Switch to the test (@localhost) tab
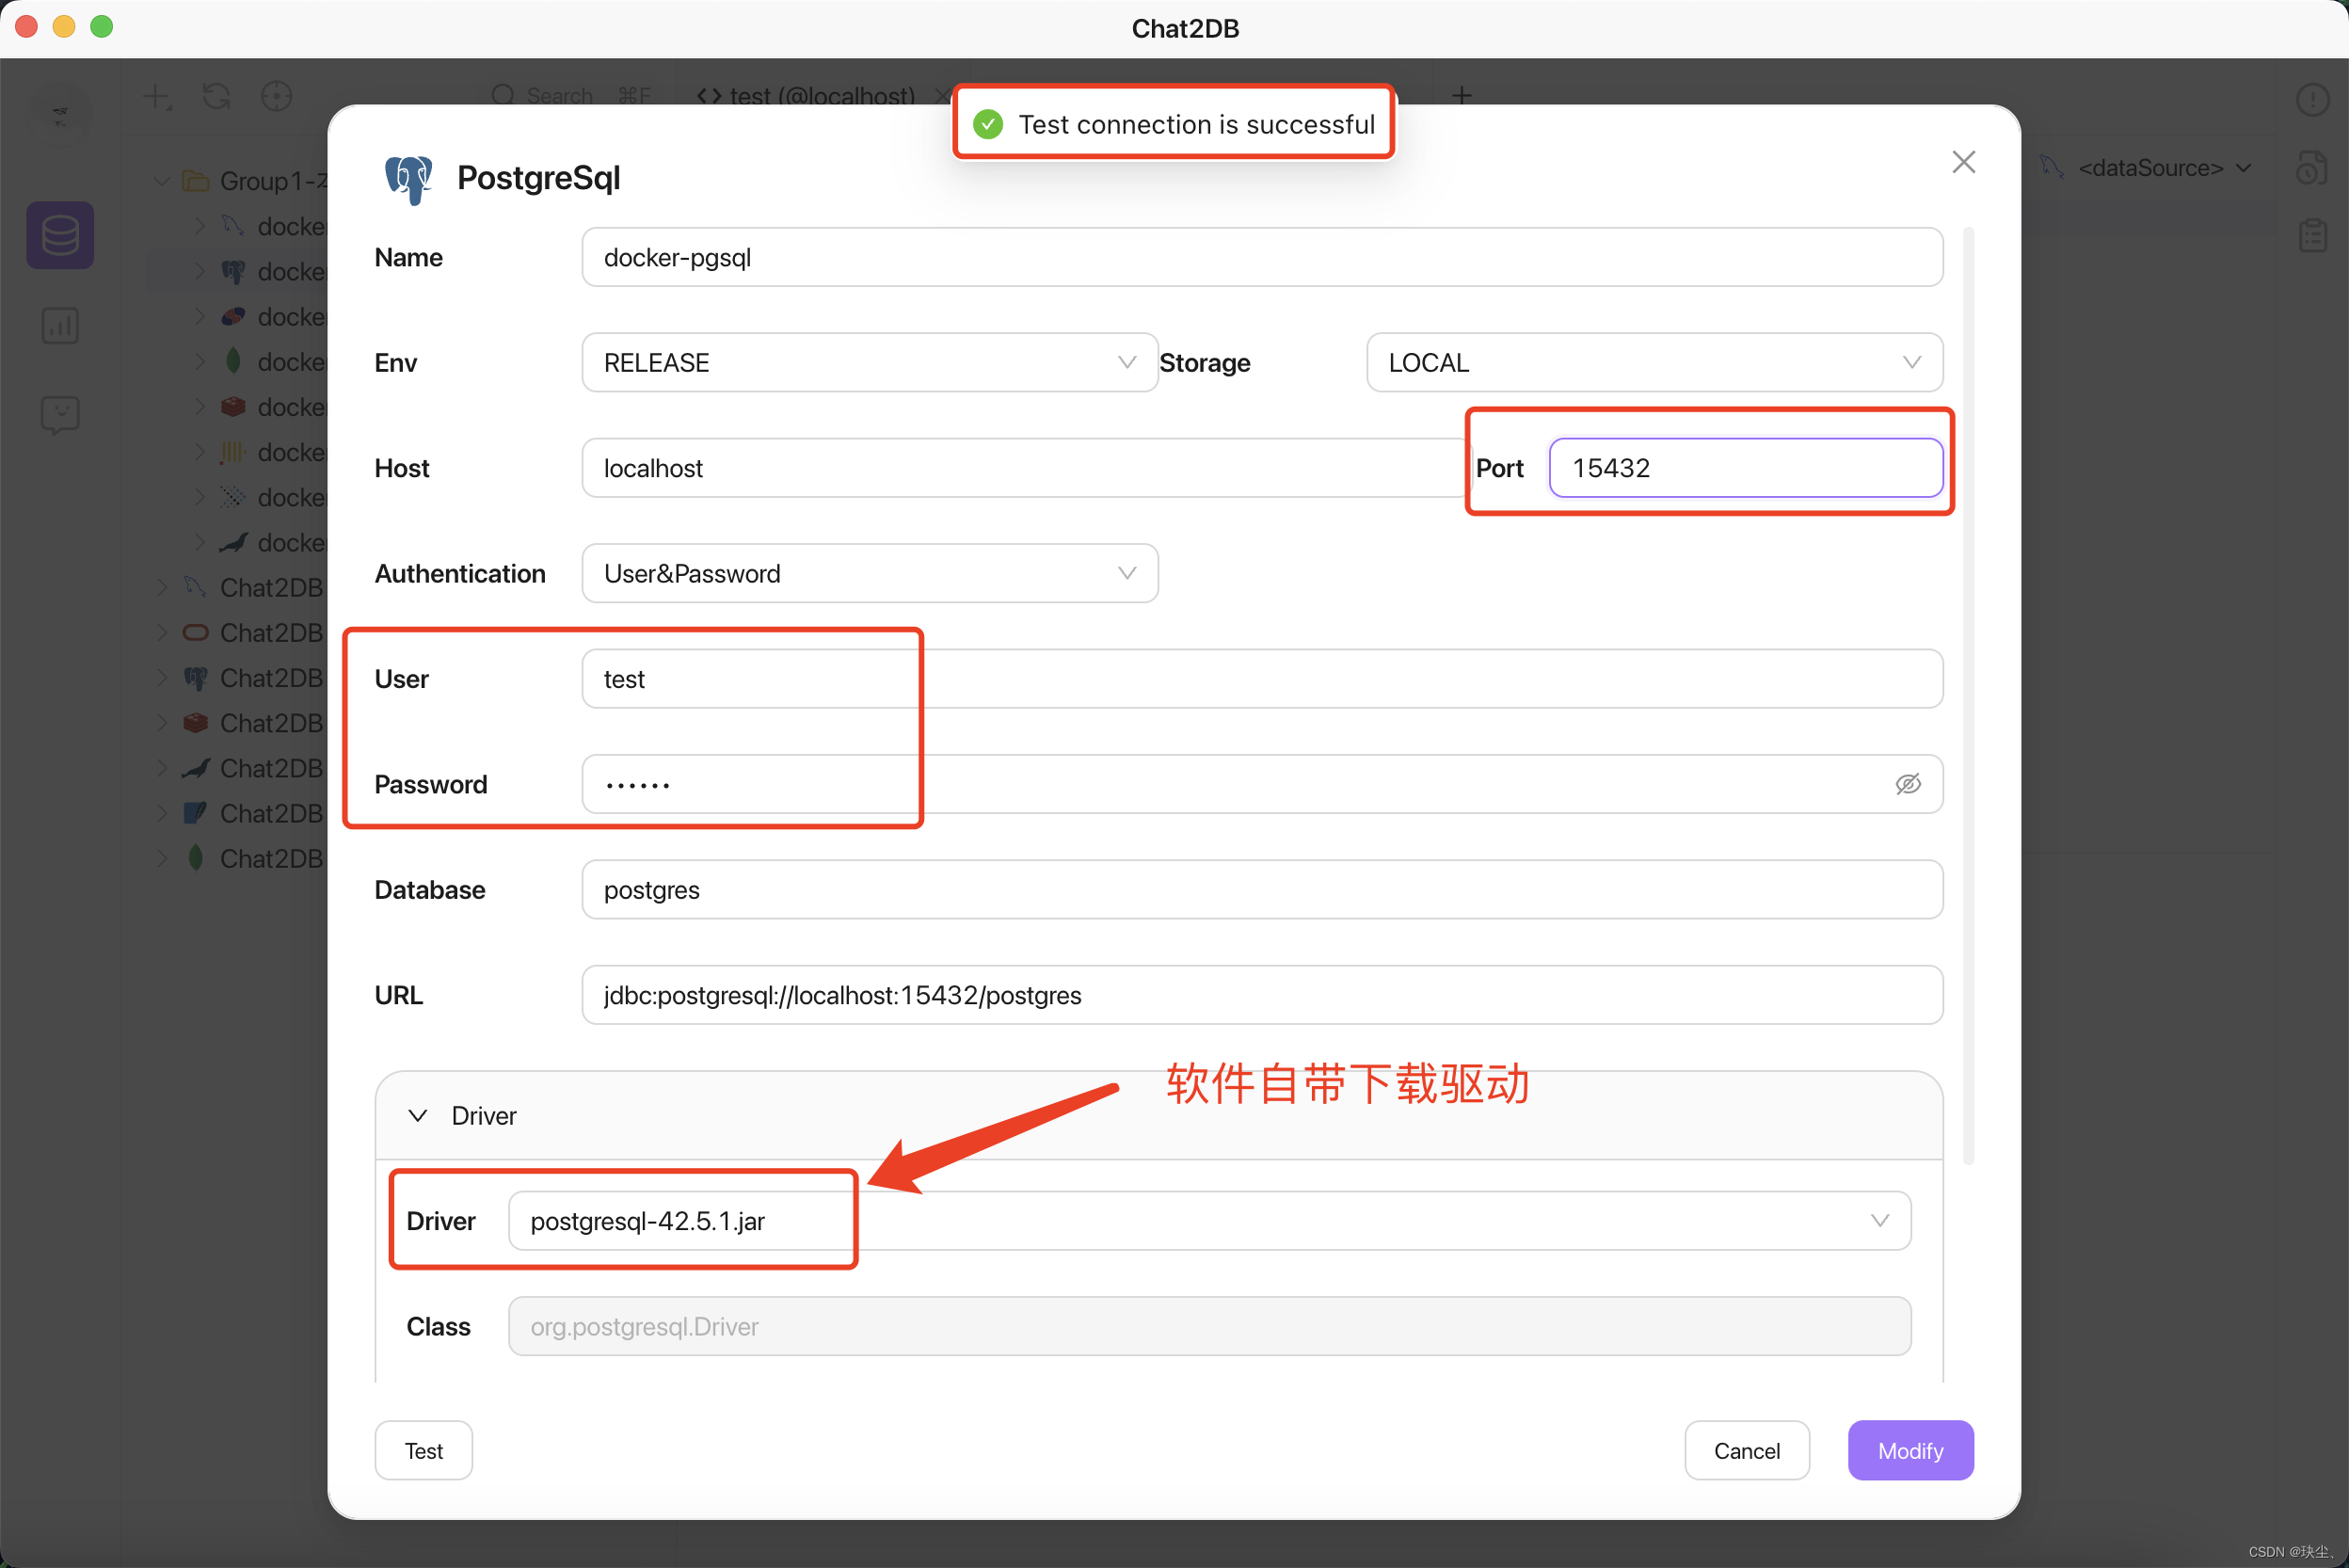The width and height of the screenshot is (2349, 1568). pyautogui.click(x=806, y=96)
